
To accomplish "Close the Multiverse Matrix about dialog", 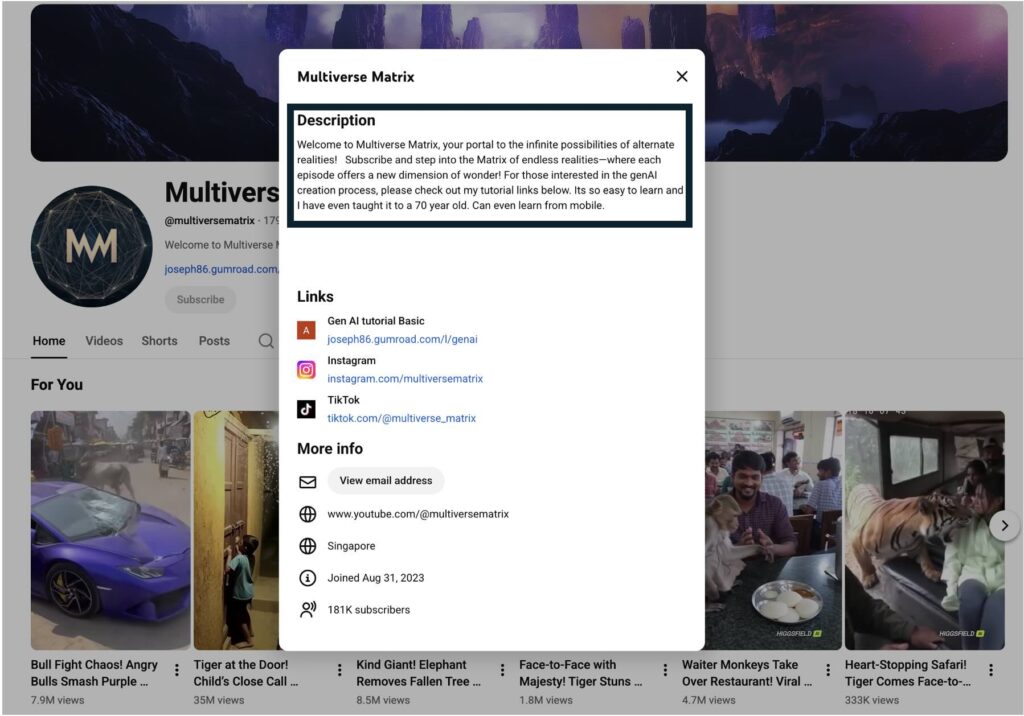I will [x=682, y=77].
